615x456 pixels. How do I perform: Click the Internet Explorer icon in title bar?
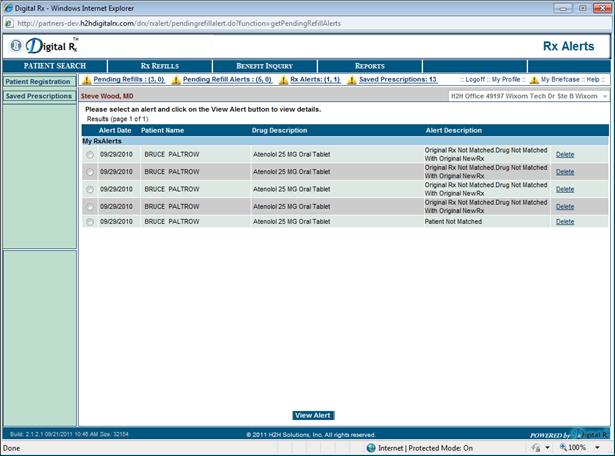click(x=8, y=8)
